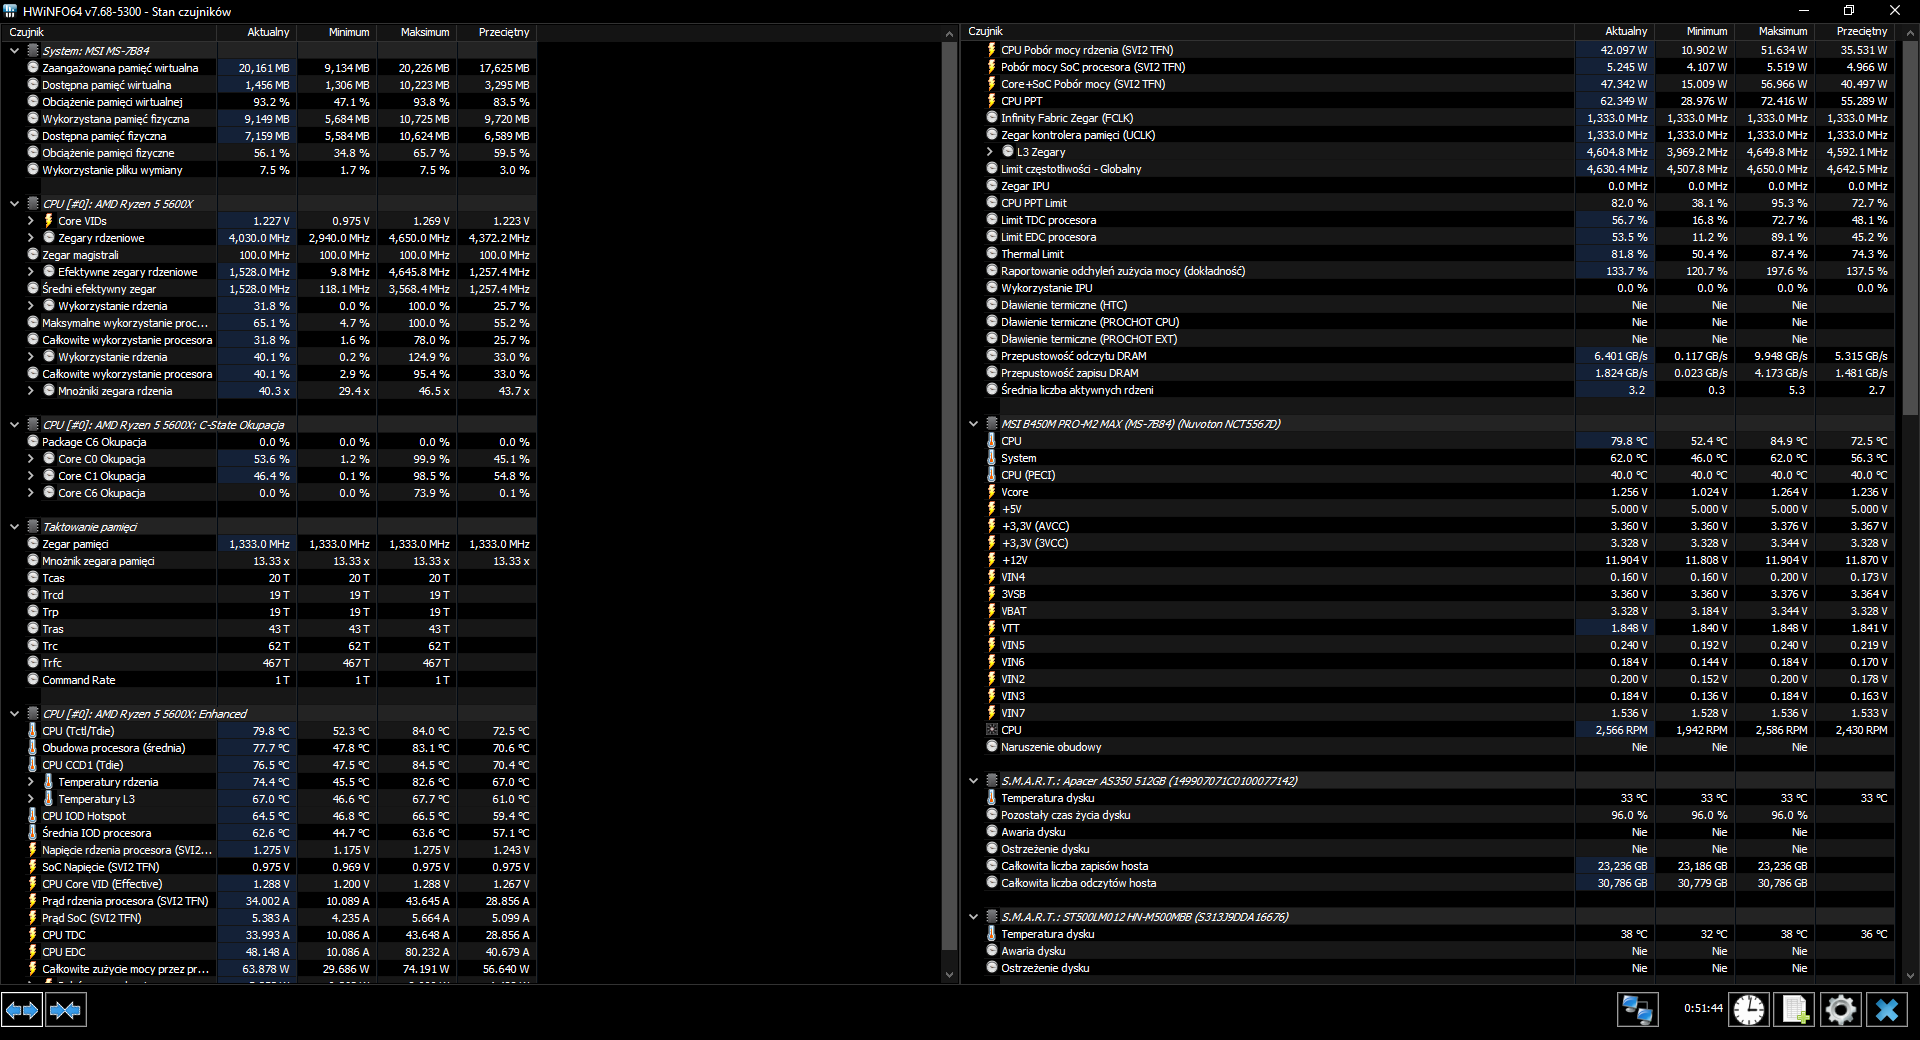
Task: Click the expand columns double-arrow icon
Action: pos(22,1010)
